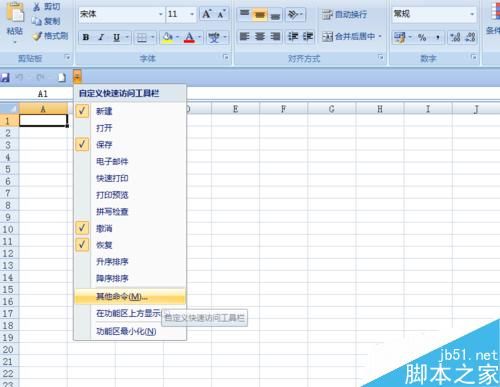Screen dimensions: 500x387
Task: Open the font size dropdown showing 11
Action: point(192,14)
